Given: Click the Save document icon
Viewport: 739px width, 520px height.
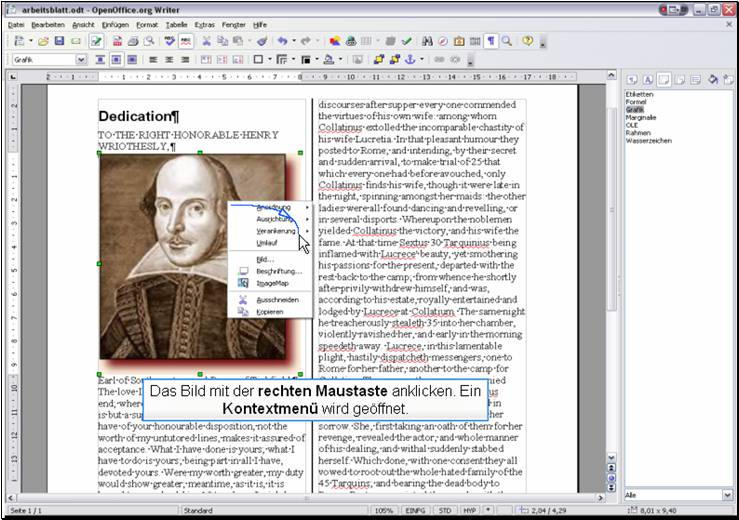Looking at the screenshot, I should click(x=60, y=41).
